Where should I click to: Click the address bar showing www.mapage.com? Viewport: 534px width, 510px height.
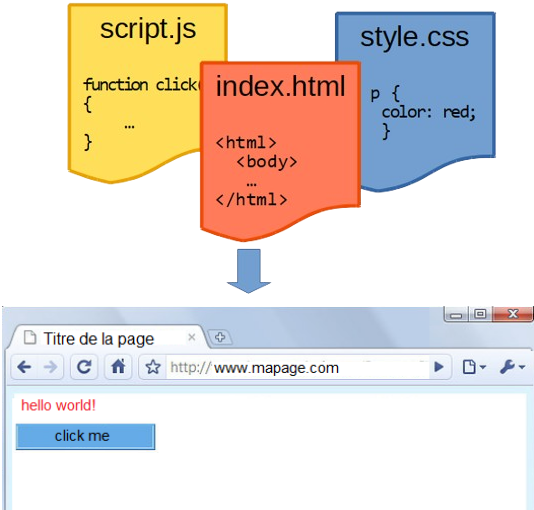tap(298, 368)
